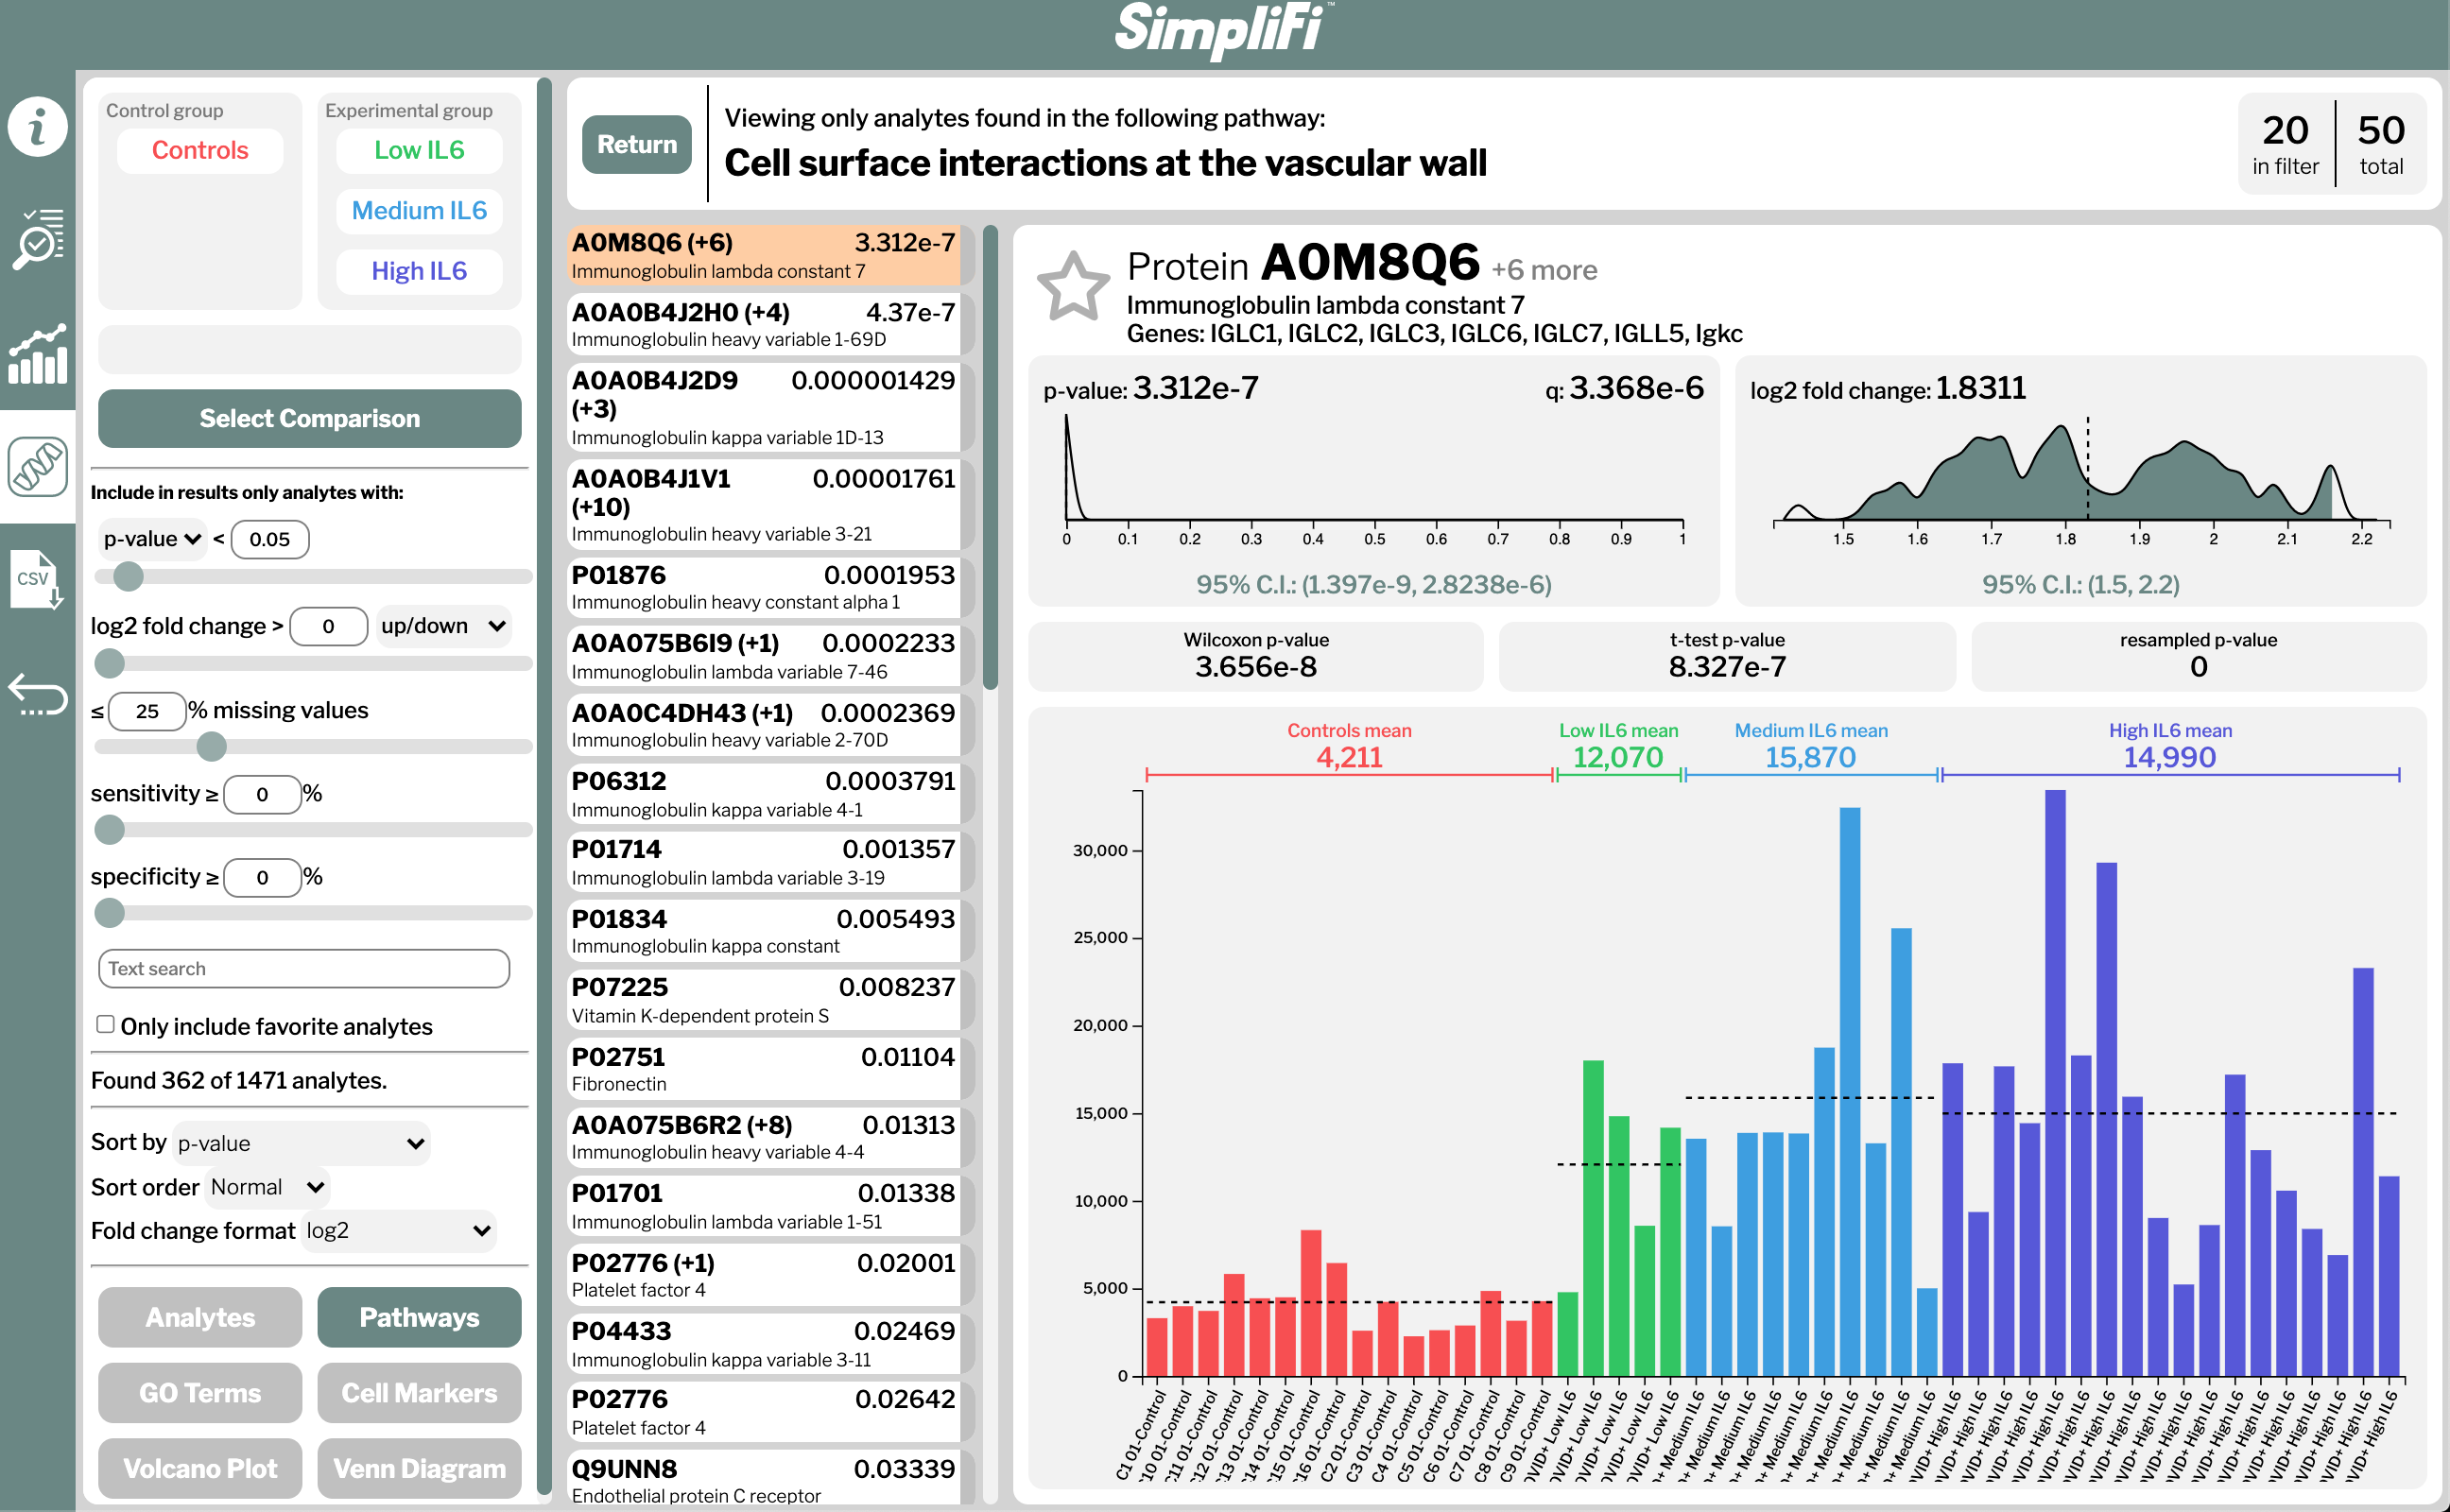Click the analyte list scrollbar
Screen dimensions: 2450x1512
[x=990, y=457]
